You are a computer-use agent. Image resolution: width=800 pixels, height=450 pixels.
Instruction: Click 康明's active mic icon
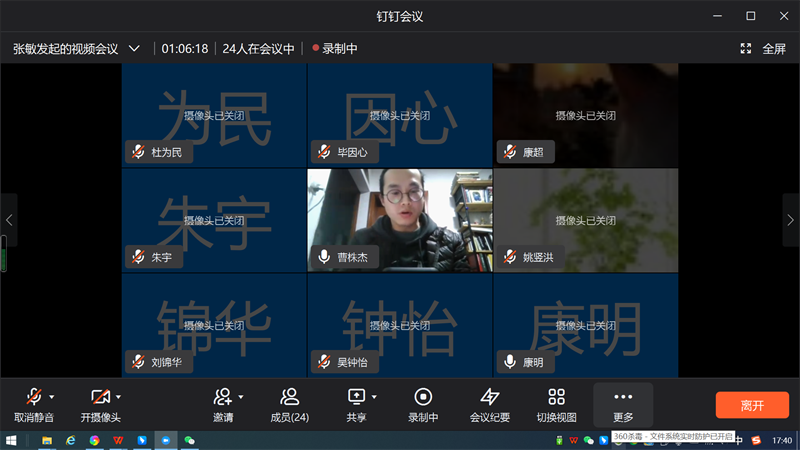click(x=510, y=362)
